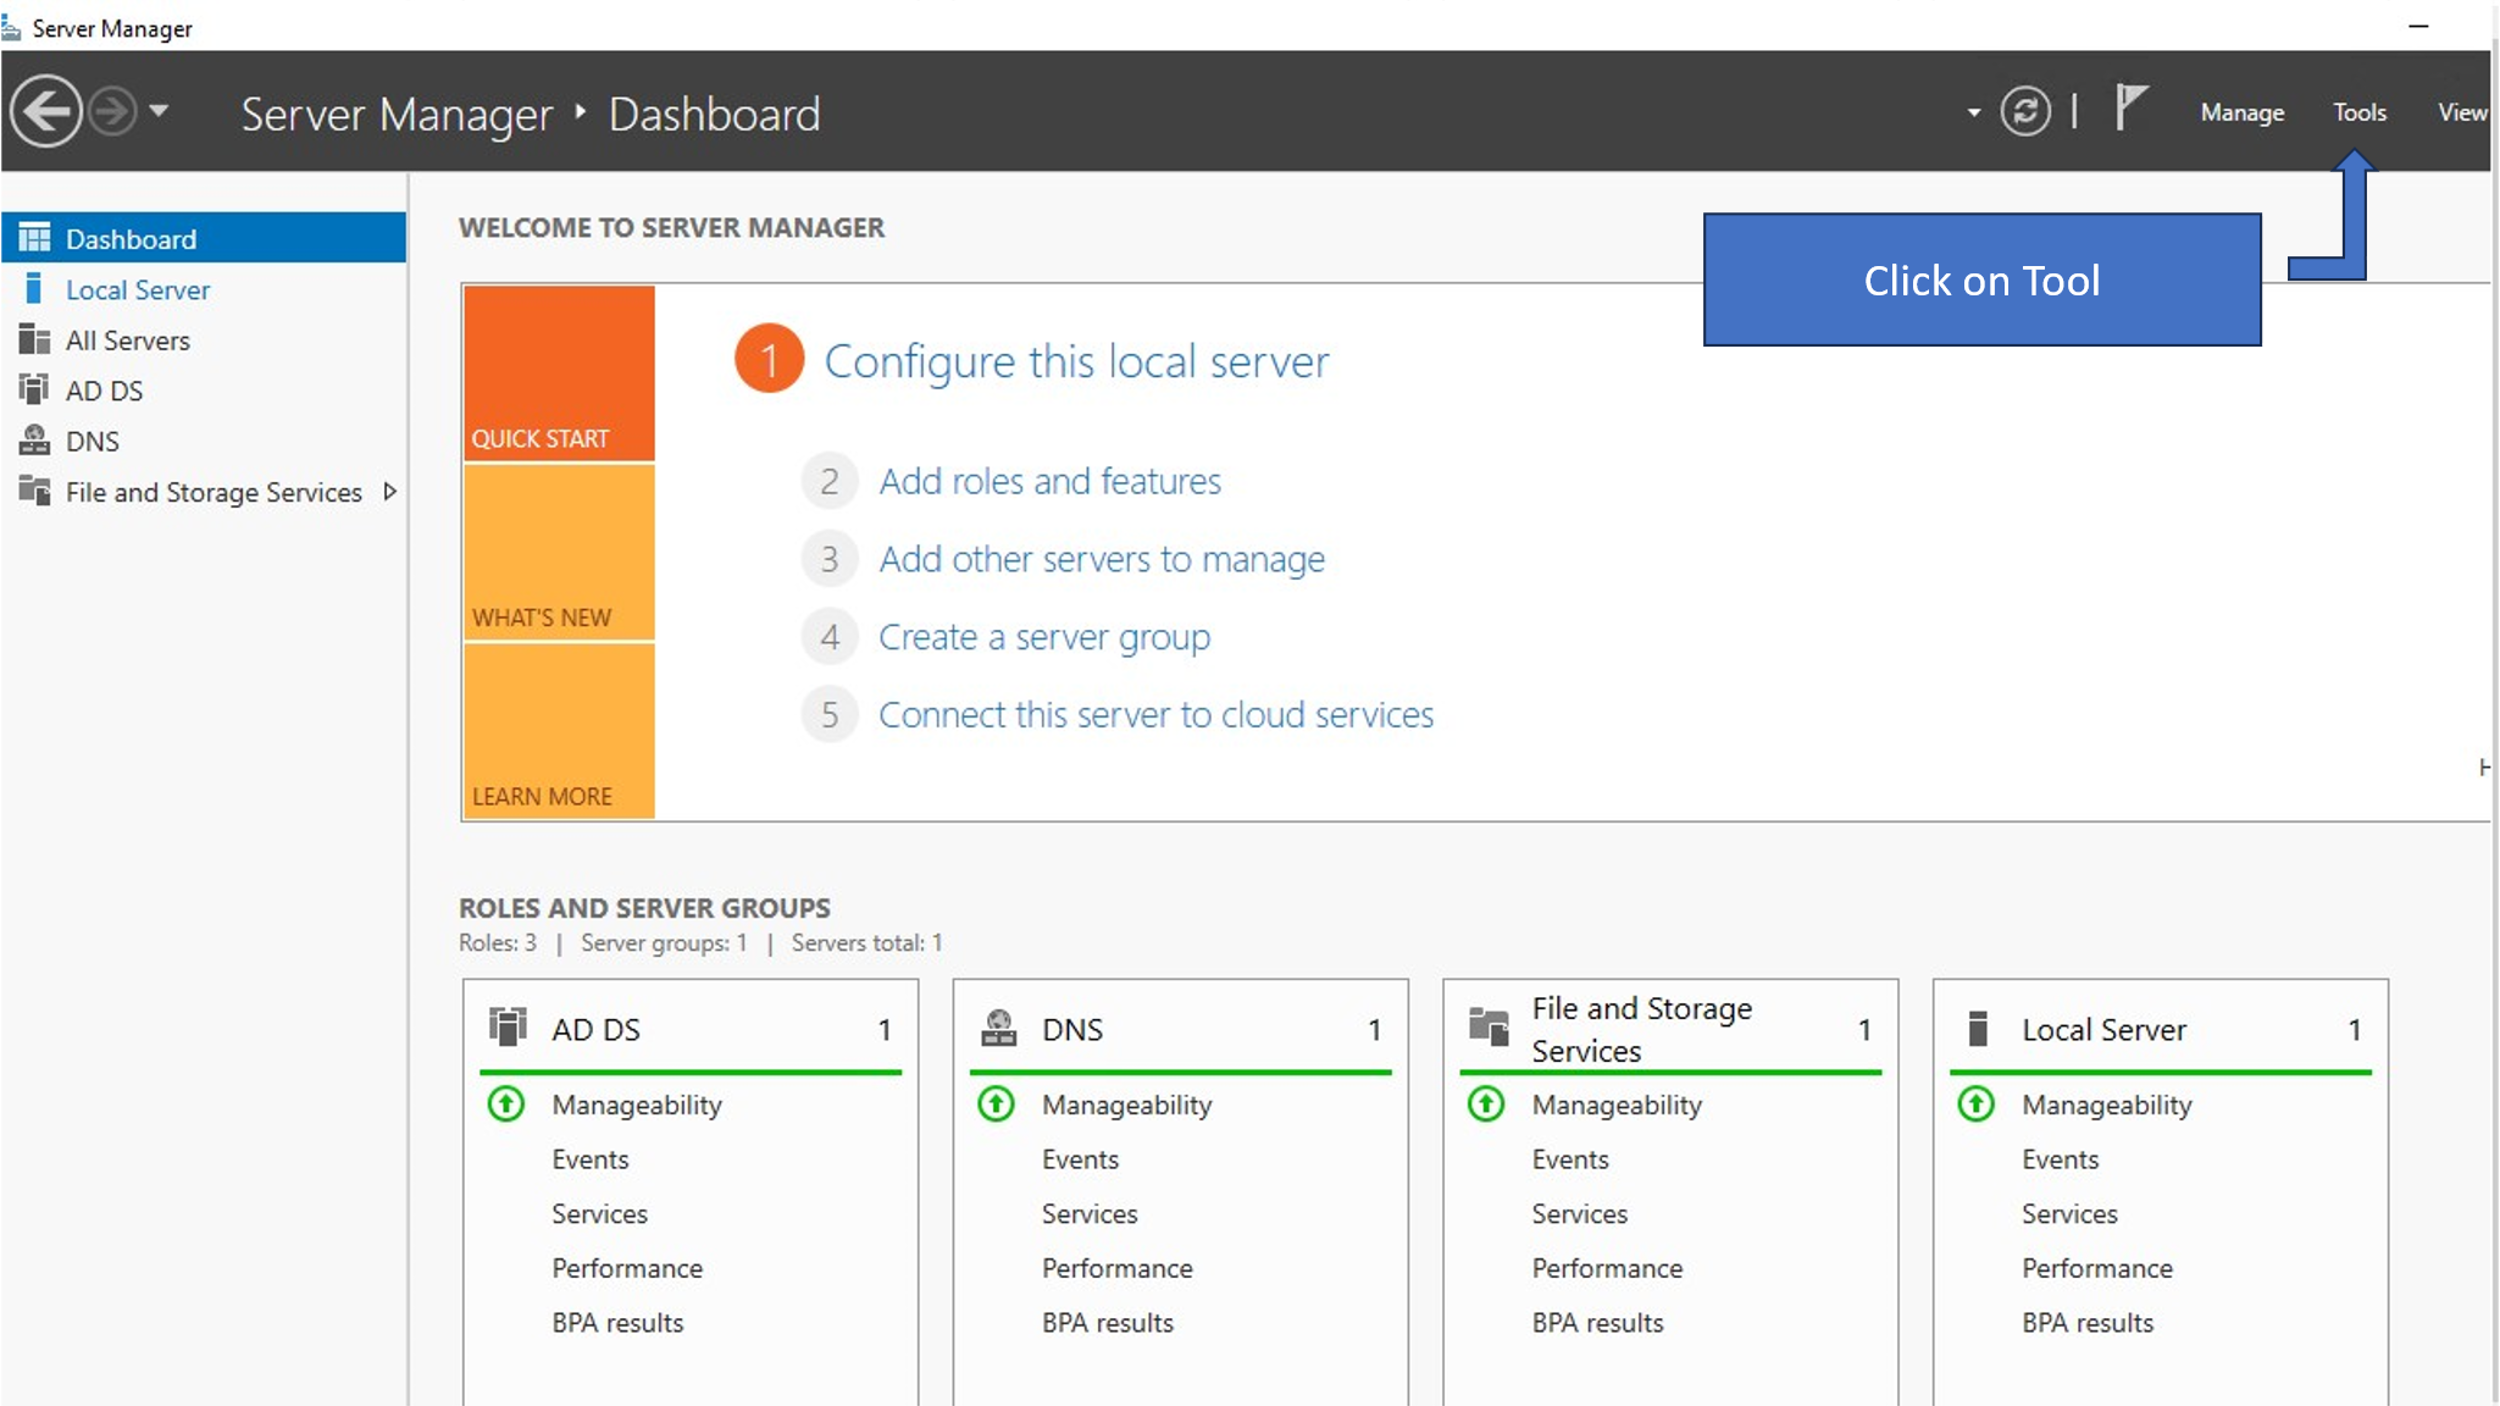
Task: Open Local Server Events
Action: click(2060, 1160)
